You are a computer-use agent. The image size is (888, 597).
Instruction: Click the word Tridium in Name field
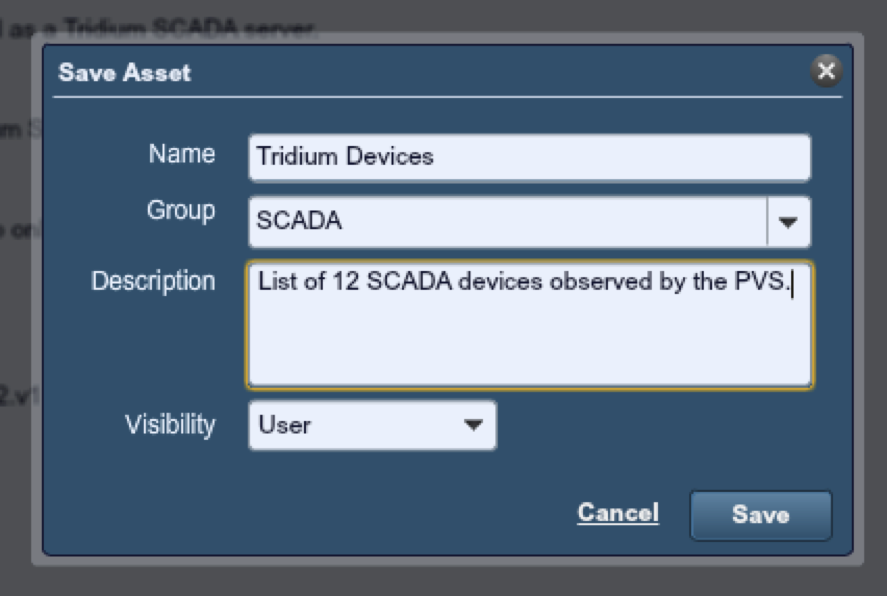297,156
